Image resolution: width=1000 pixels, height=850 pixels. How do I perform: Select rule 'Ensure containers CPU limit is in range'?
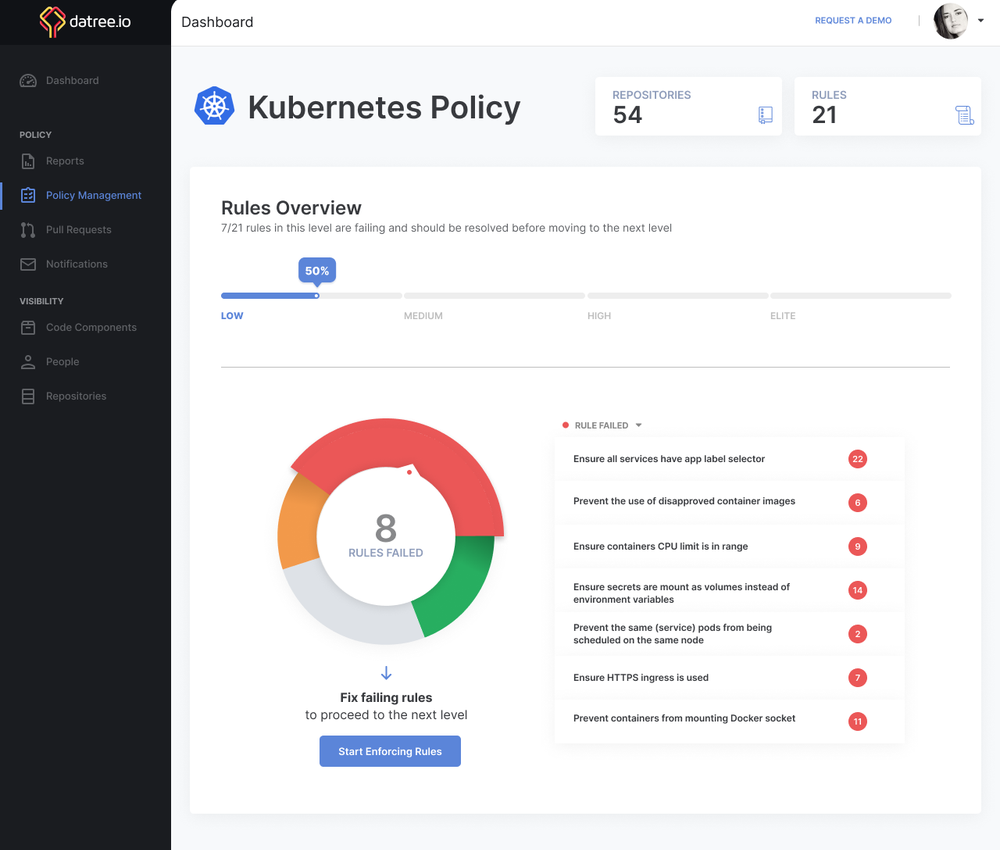click(729, 546)
